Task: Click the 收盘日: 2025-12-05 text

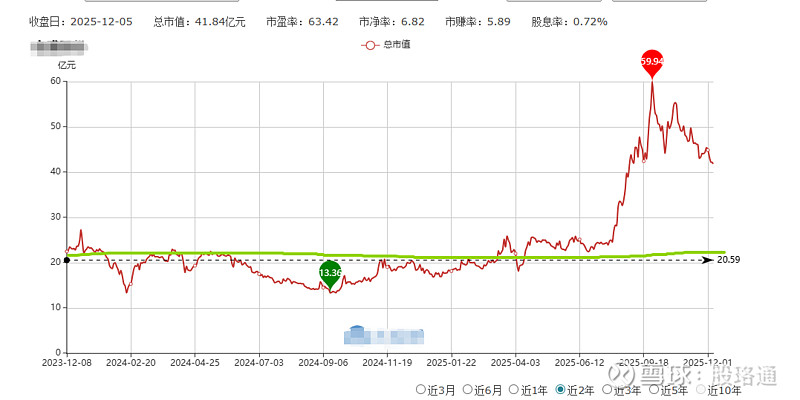Action: coord(81,22)
